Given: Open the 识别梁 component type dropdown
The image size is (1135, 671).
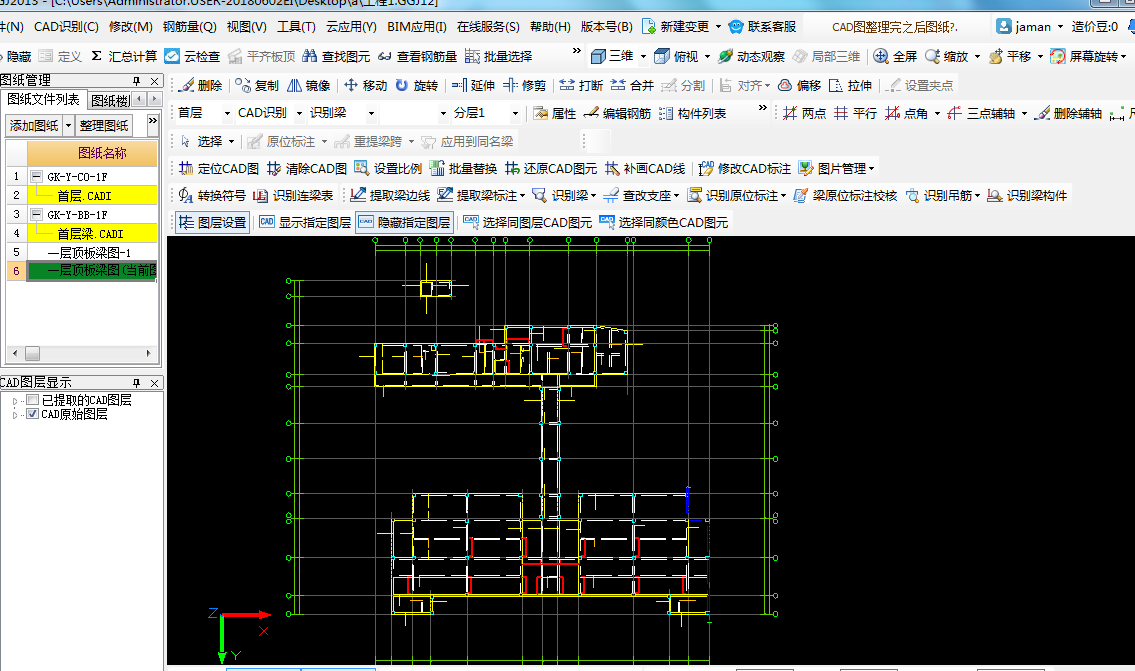Looking at the screenshot, I should (371, 114).
